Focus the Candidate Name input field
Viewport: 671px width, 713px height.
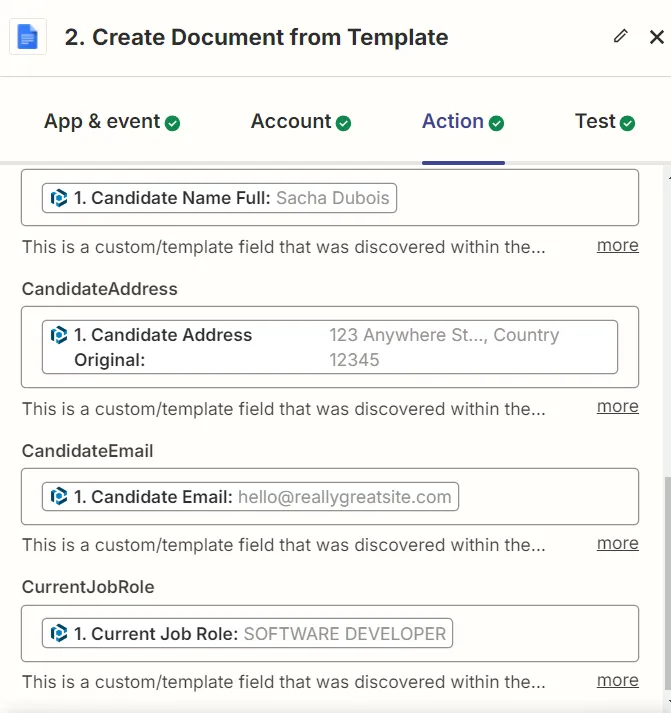coord(330,198)
